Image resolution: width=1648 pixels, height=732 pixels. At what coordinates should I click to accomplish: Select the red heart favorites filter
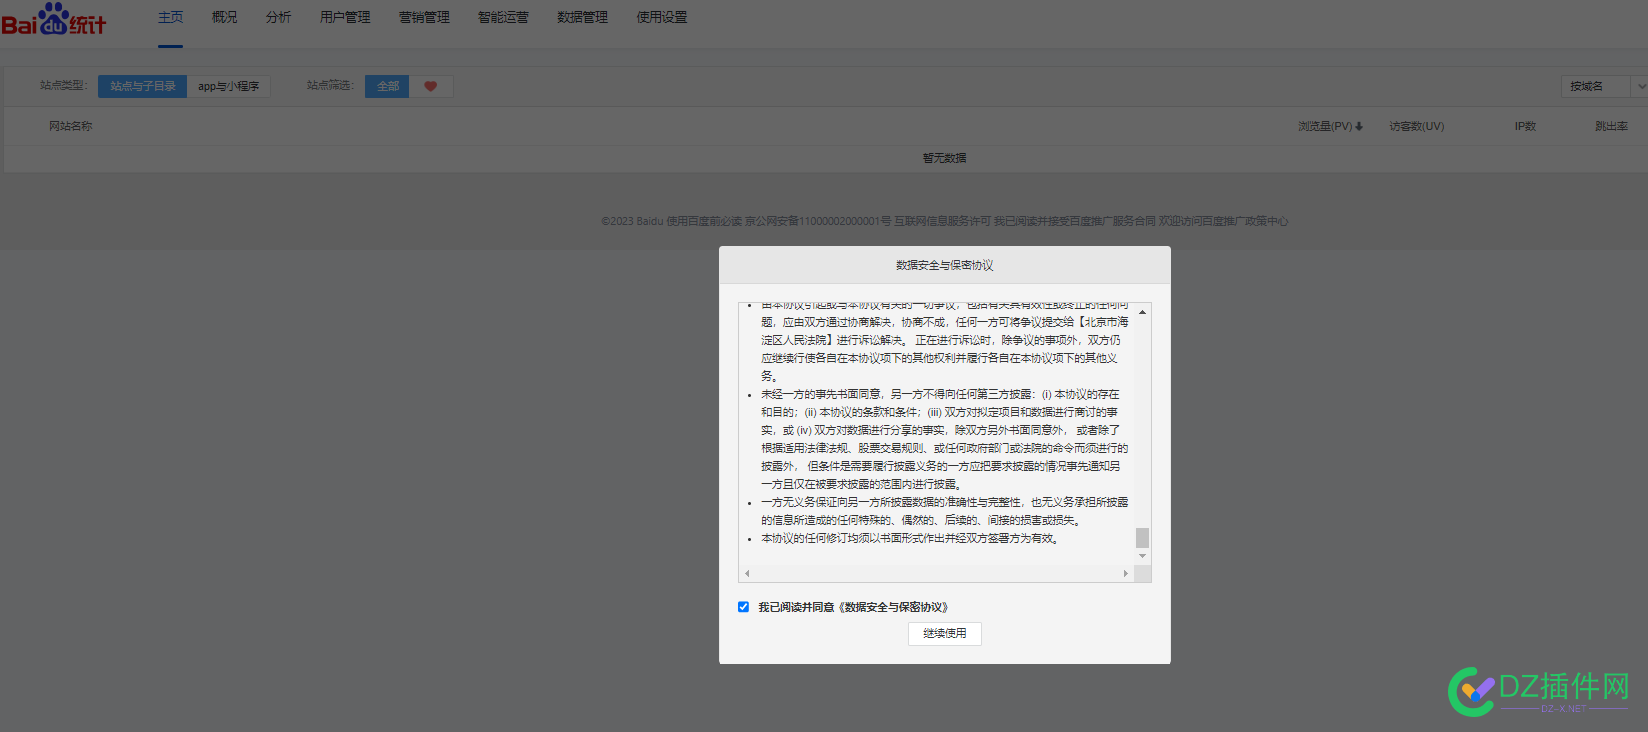[x=431, y=86]
